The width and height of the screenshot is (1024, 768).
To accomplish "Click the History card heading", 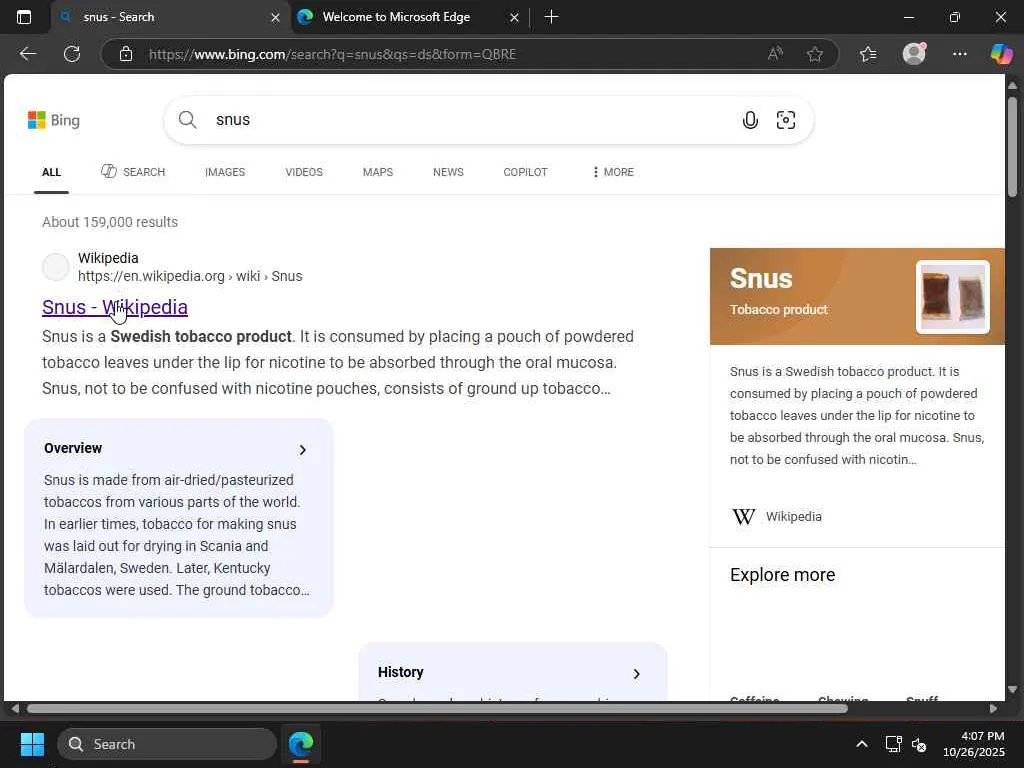I will 400,672.
